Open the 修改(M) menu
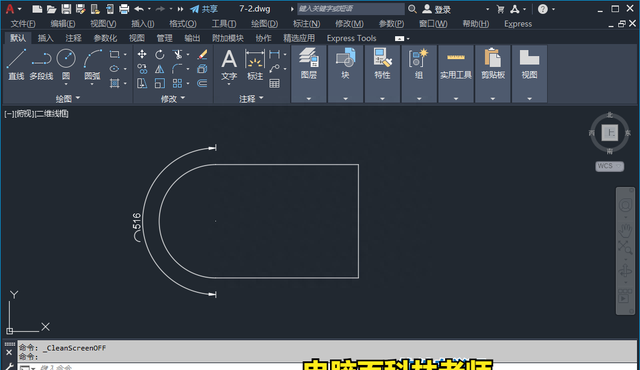The width and height of the screenshot is (640, 370). pos(349,24)
